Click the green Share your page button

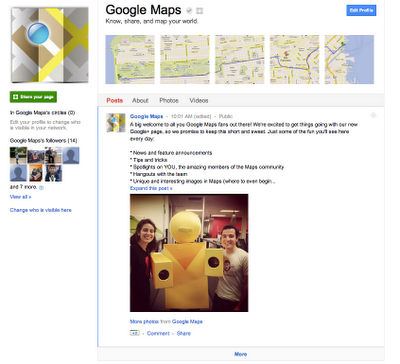tap(33, 97)
